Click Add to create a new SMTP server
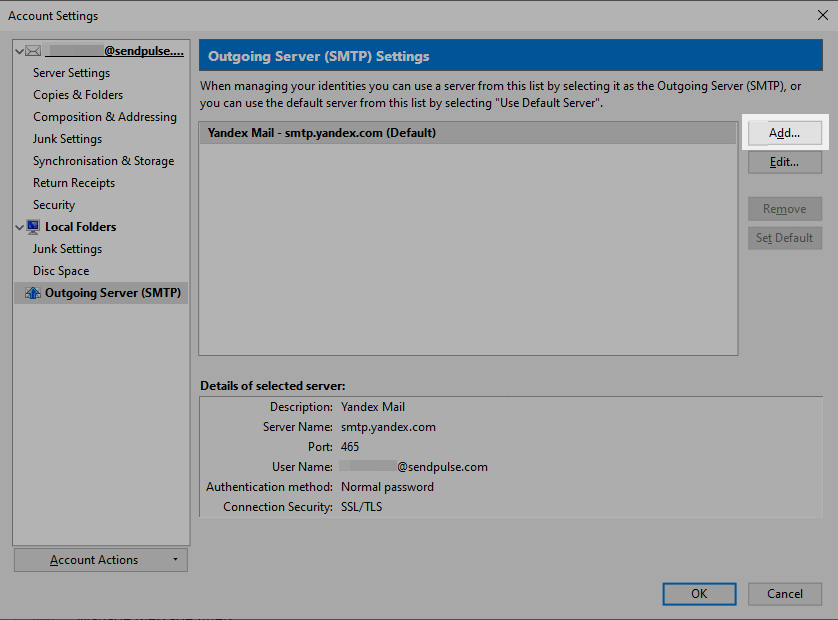The image size is (838, 620). coord(784,132)
